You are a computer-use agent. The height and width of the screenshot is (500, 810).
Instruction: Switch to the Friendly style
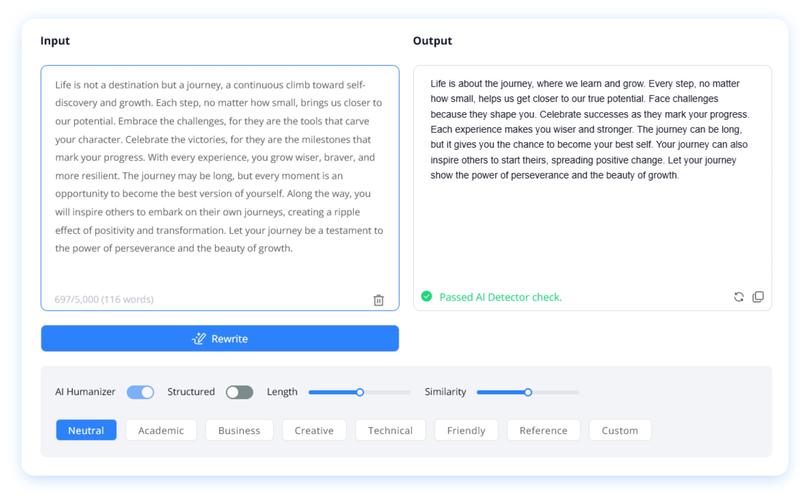pos(466,430)
